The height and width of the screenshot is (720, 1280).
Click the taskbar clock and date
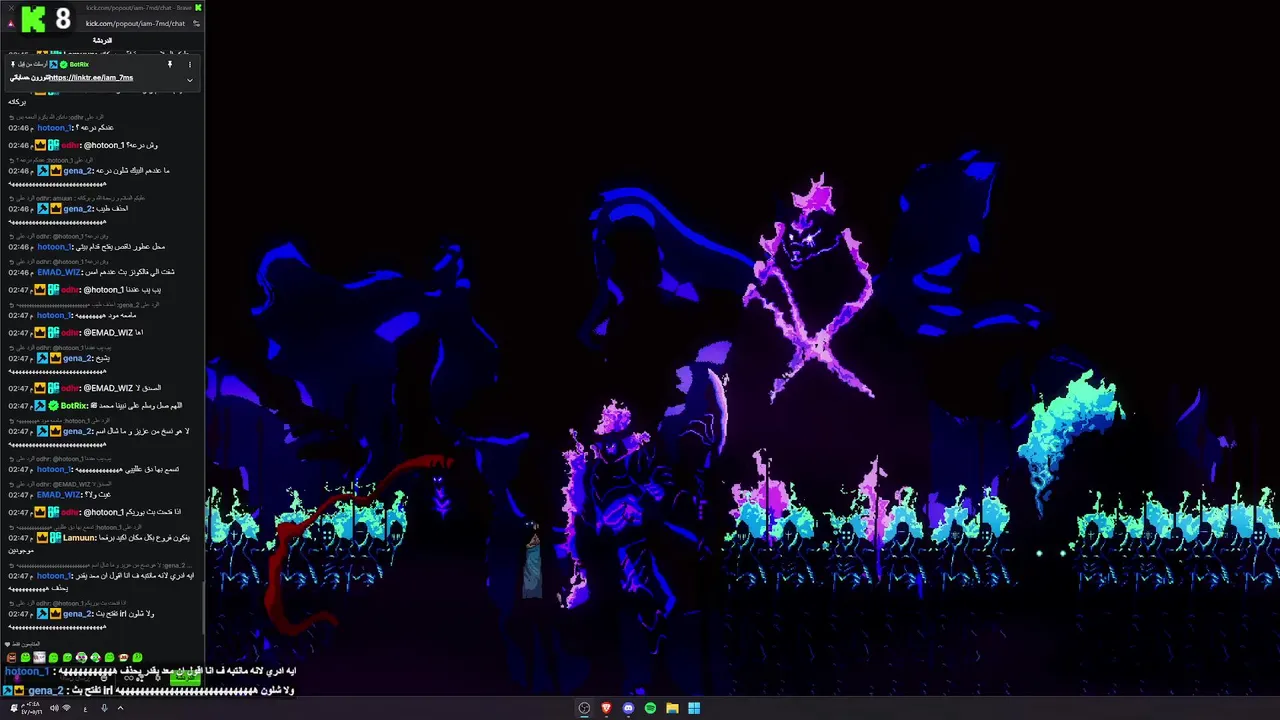tap(31, 708)
